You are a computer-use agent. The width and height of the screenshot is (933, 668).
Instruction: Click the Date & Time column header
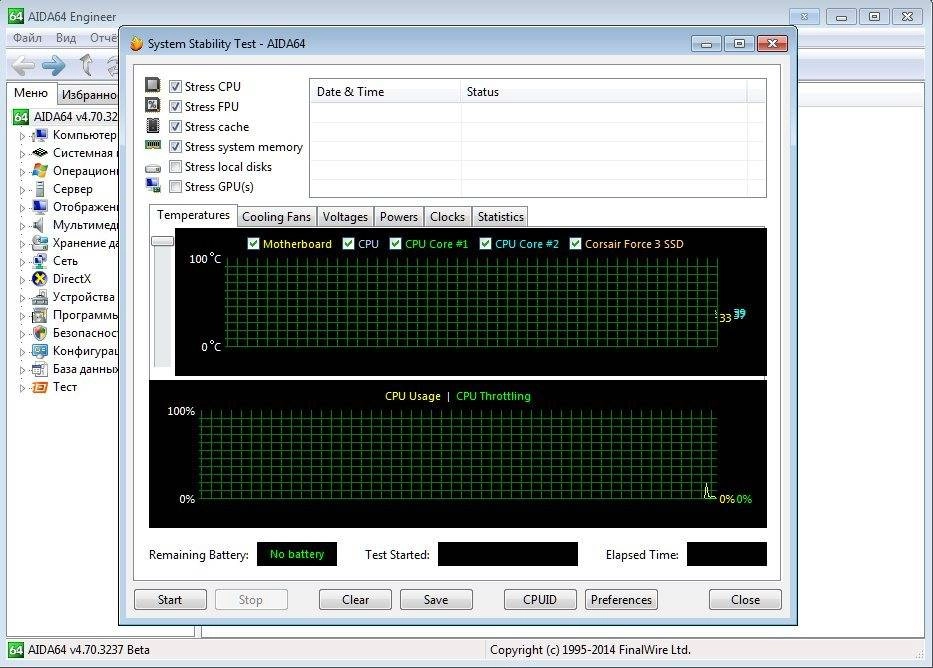[x=385, y=92]
